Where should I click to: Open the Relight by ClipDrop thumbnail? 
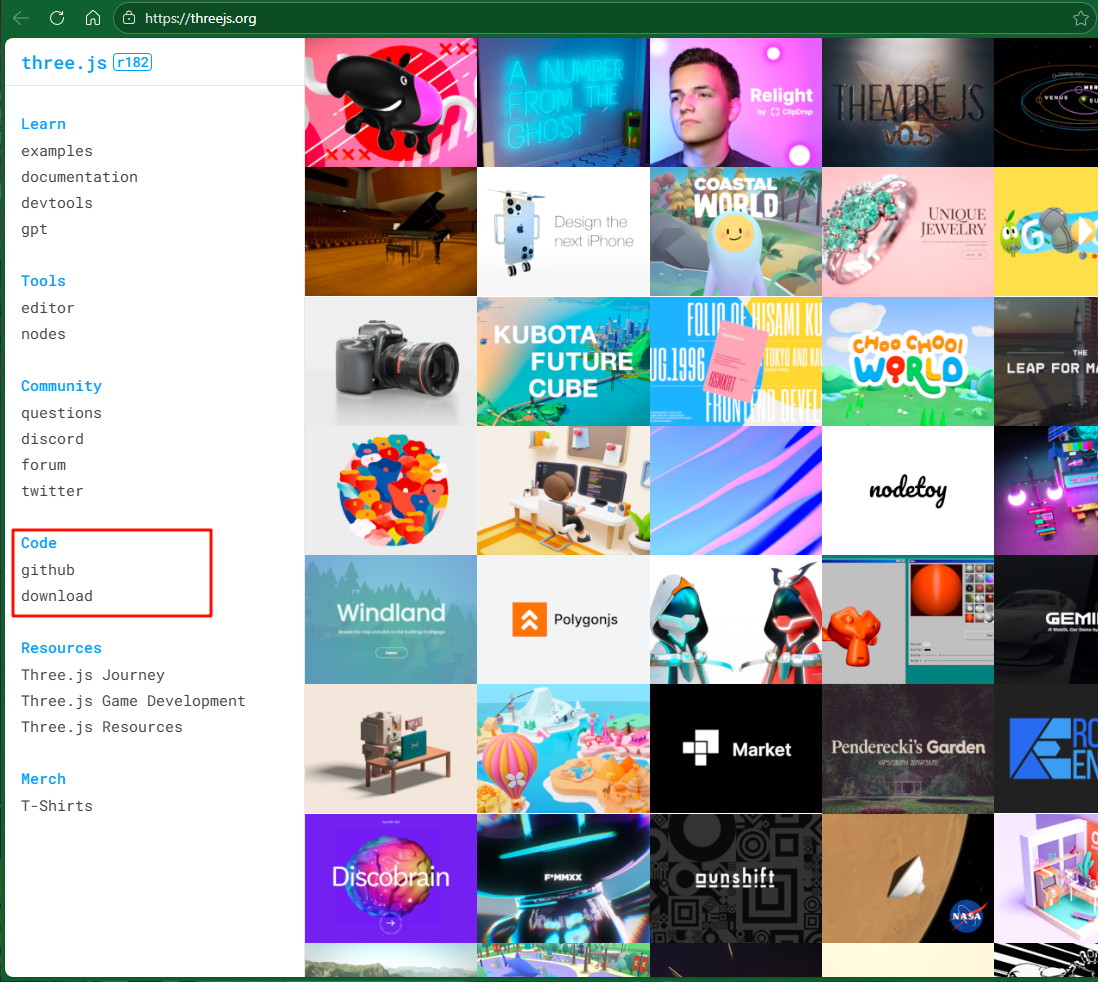pos(735,102)
